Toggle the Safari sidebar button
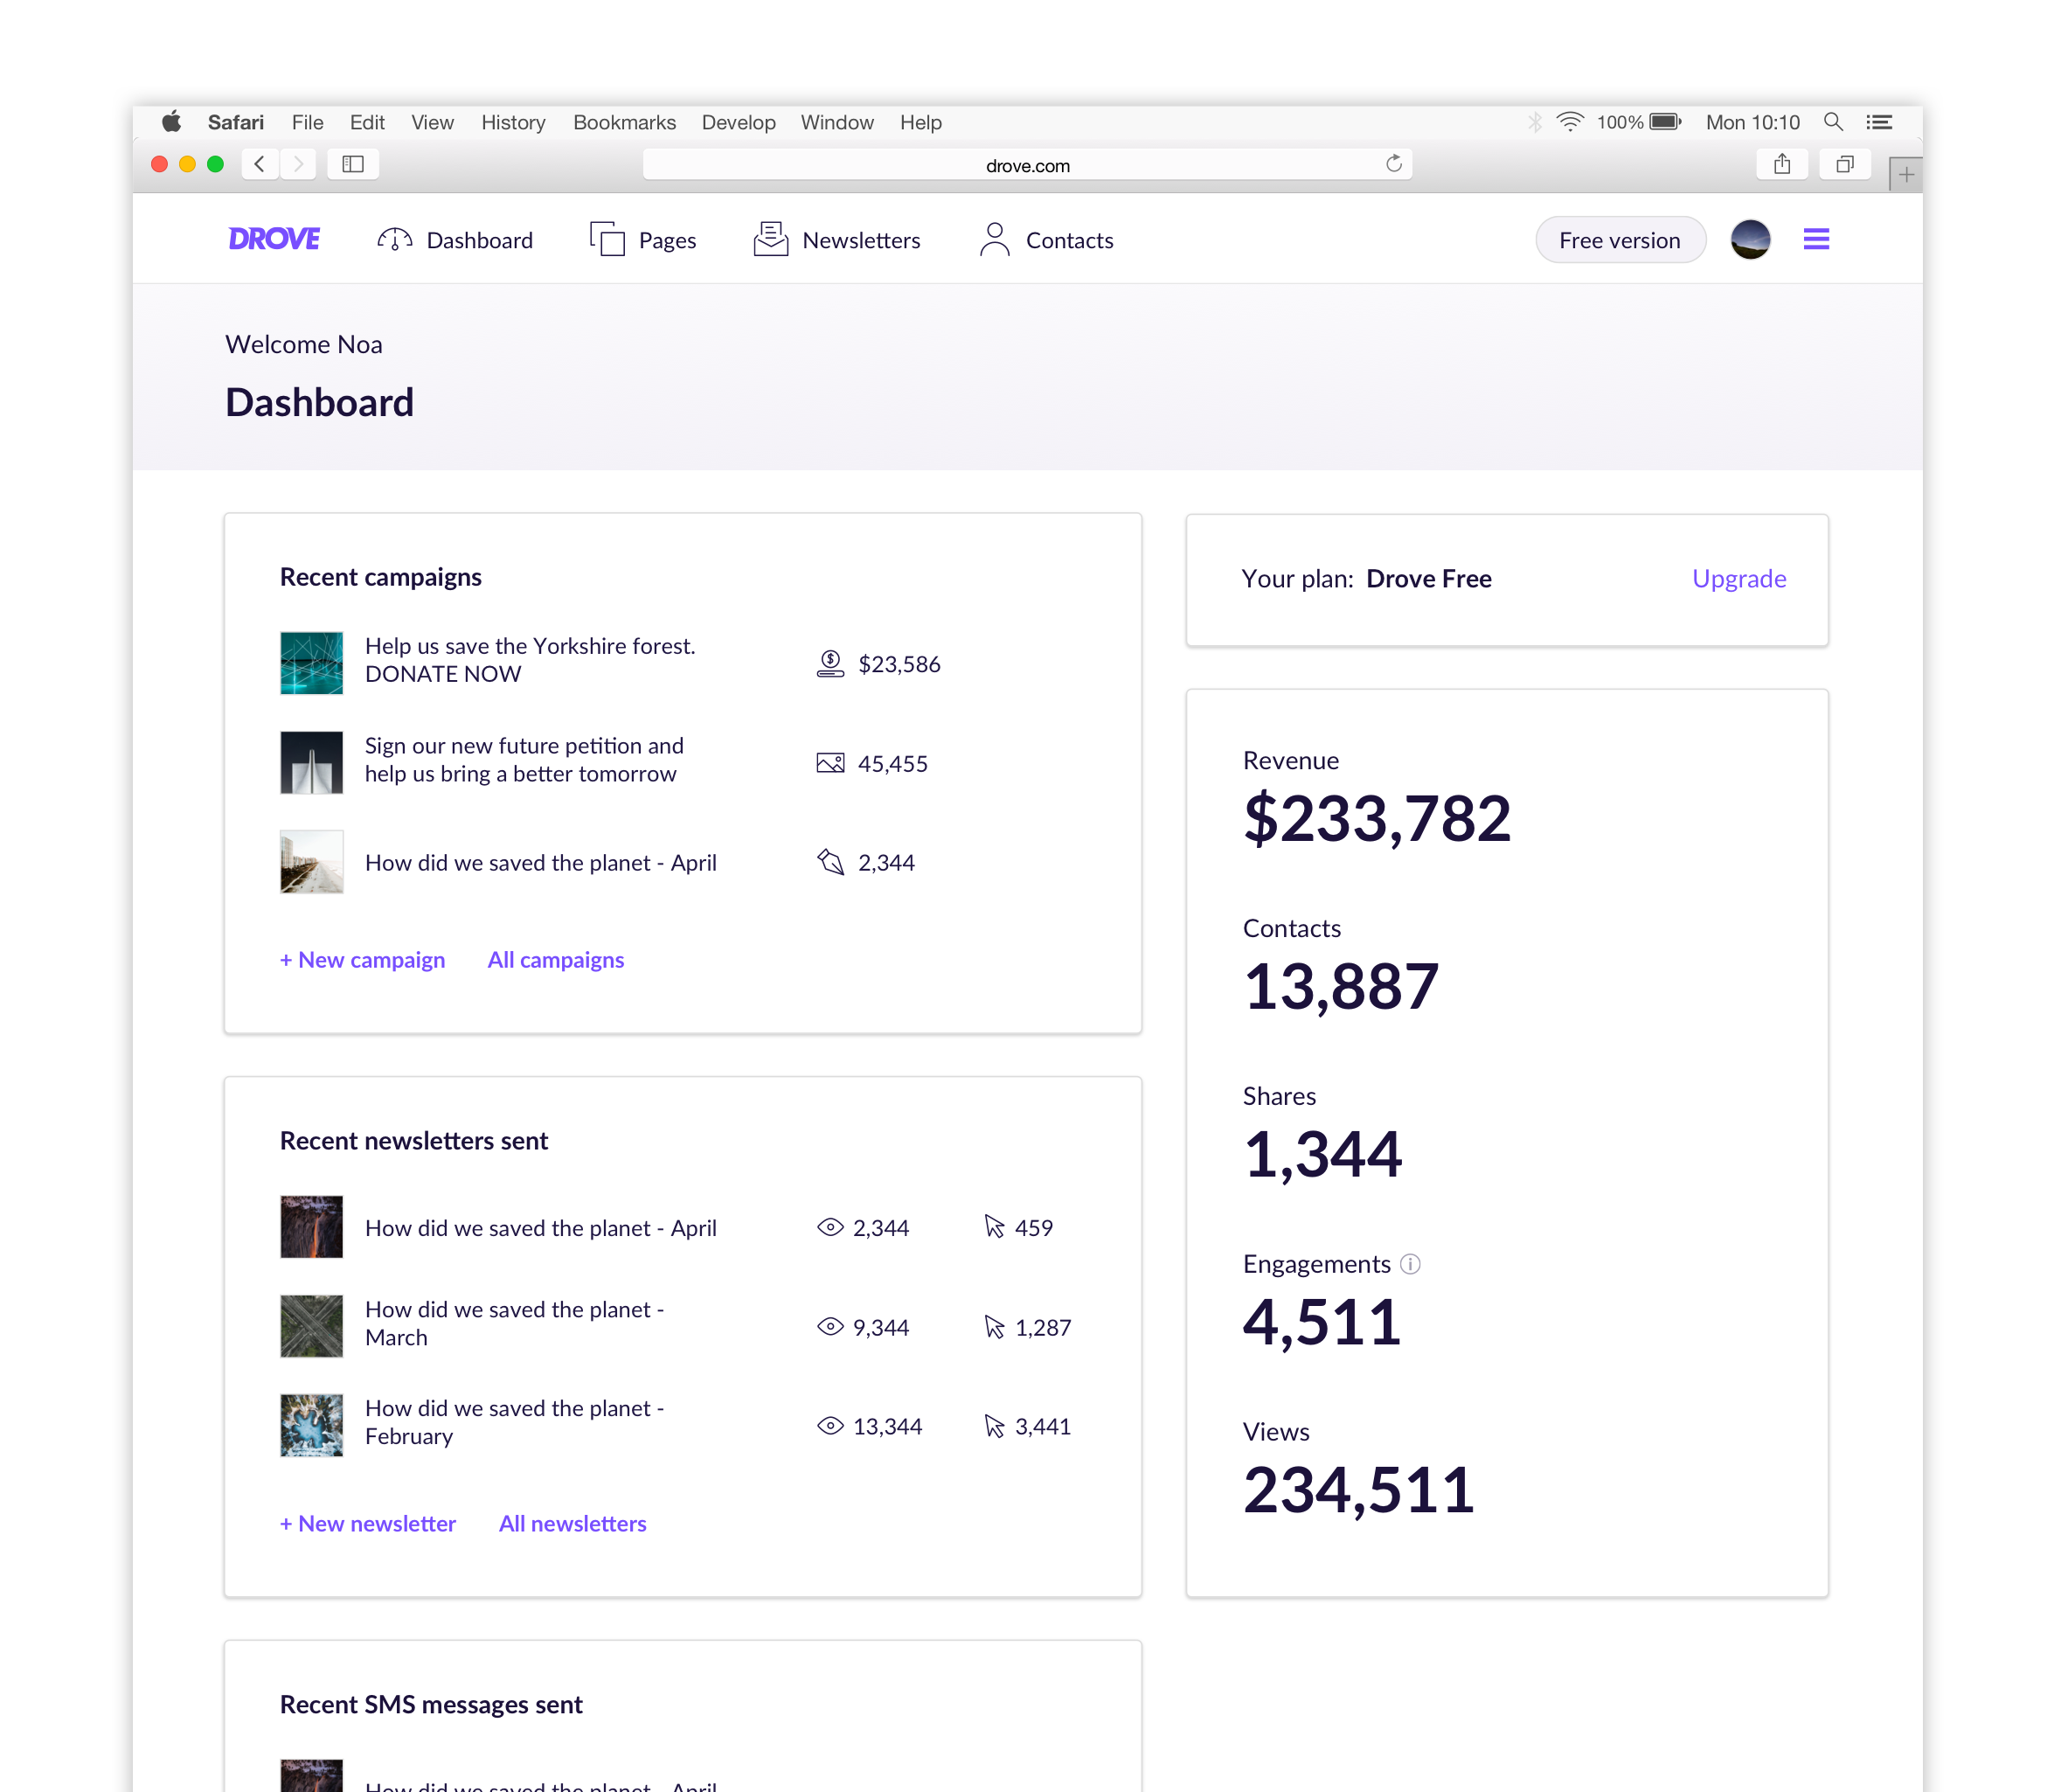Image resolution: width=2061 pixels, height=1792 pixels. pos(353,164)
